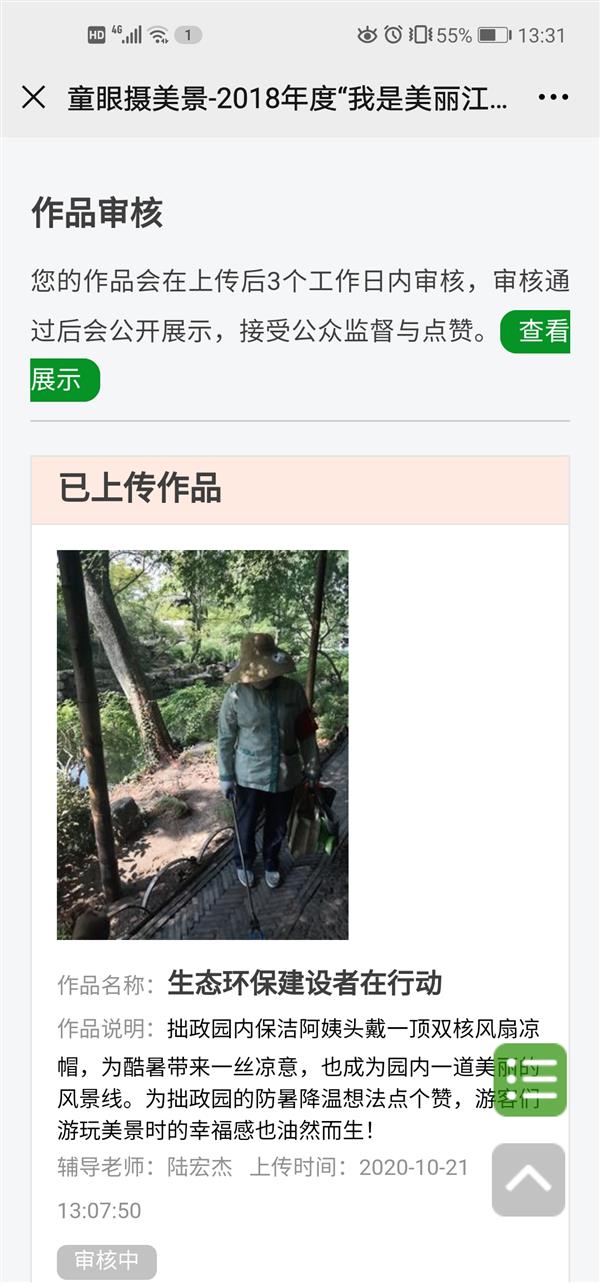Tap the 查看展示 green button
The width and height of the screenshot is (600, 1283).
click(535, 331)
